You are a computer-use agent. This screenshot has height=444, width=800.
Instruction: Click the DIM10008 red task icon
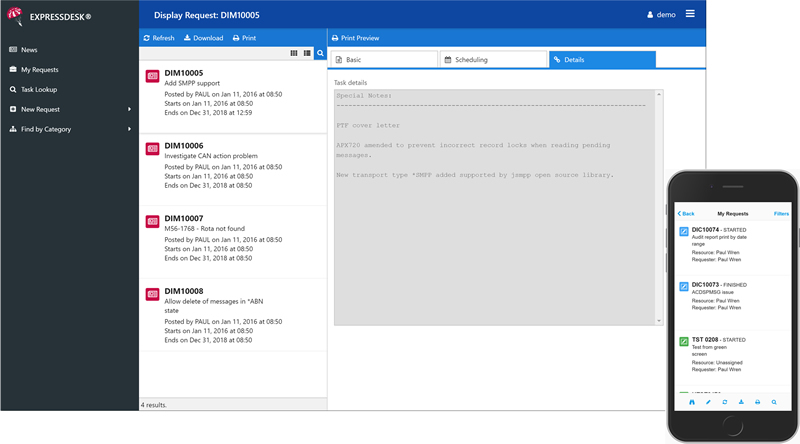coord(153,294)
